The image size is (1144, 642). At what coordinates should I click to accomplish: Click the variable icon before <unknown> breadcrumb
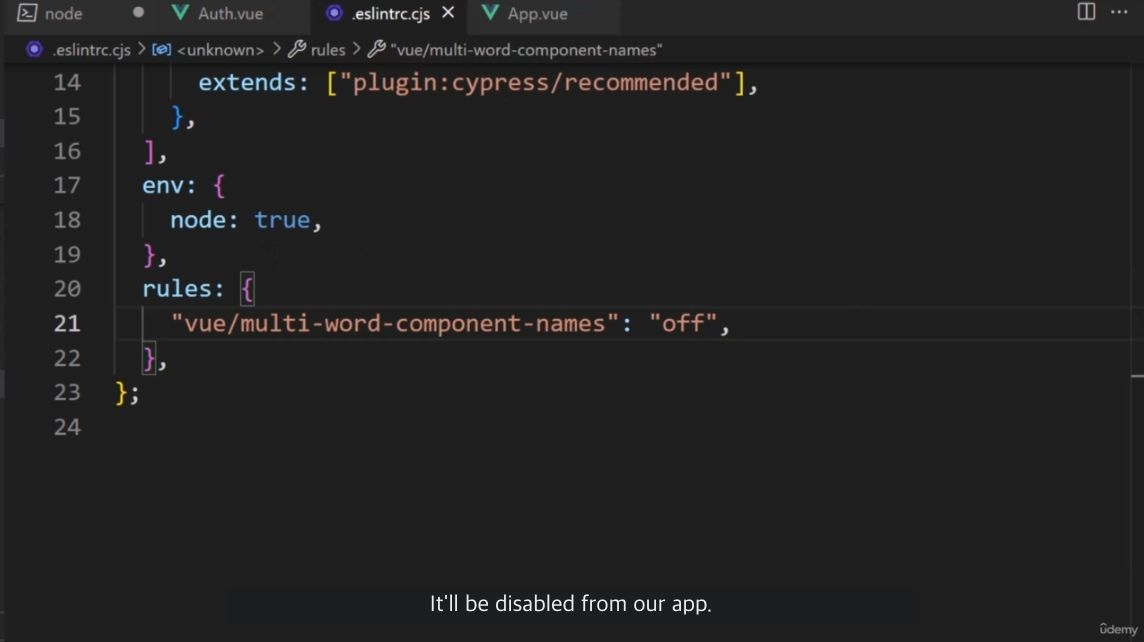click(161, 50)
